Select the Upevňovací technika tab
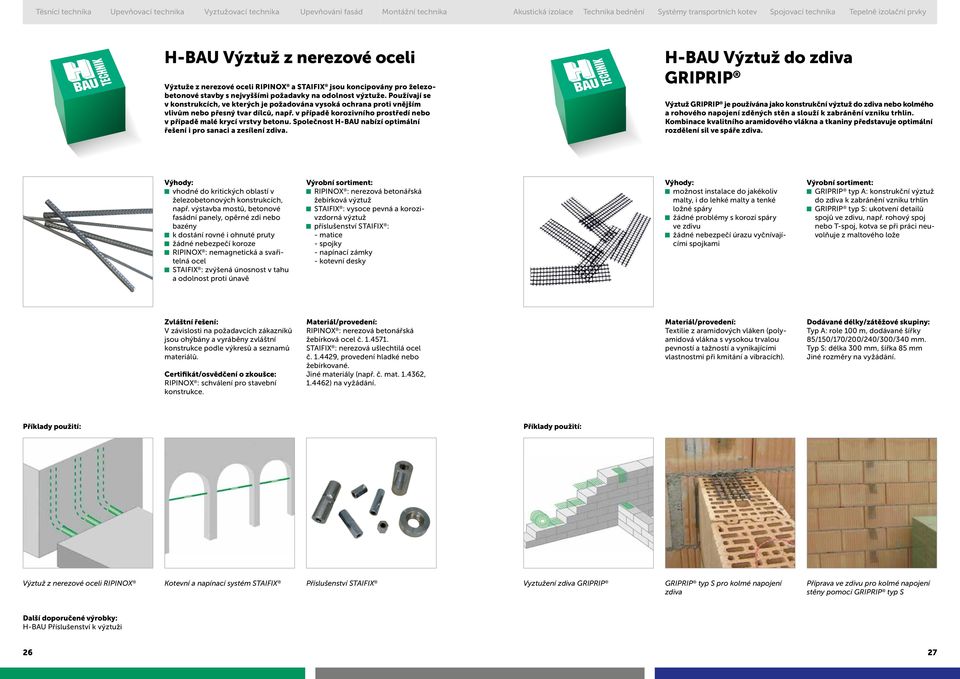Image resolution: width=960 pixels, height=679 pixels. (x=147, y=12)
